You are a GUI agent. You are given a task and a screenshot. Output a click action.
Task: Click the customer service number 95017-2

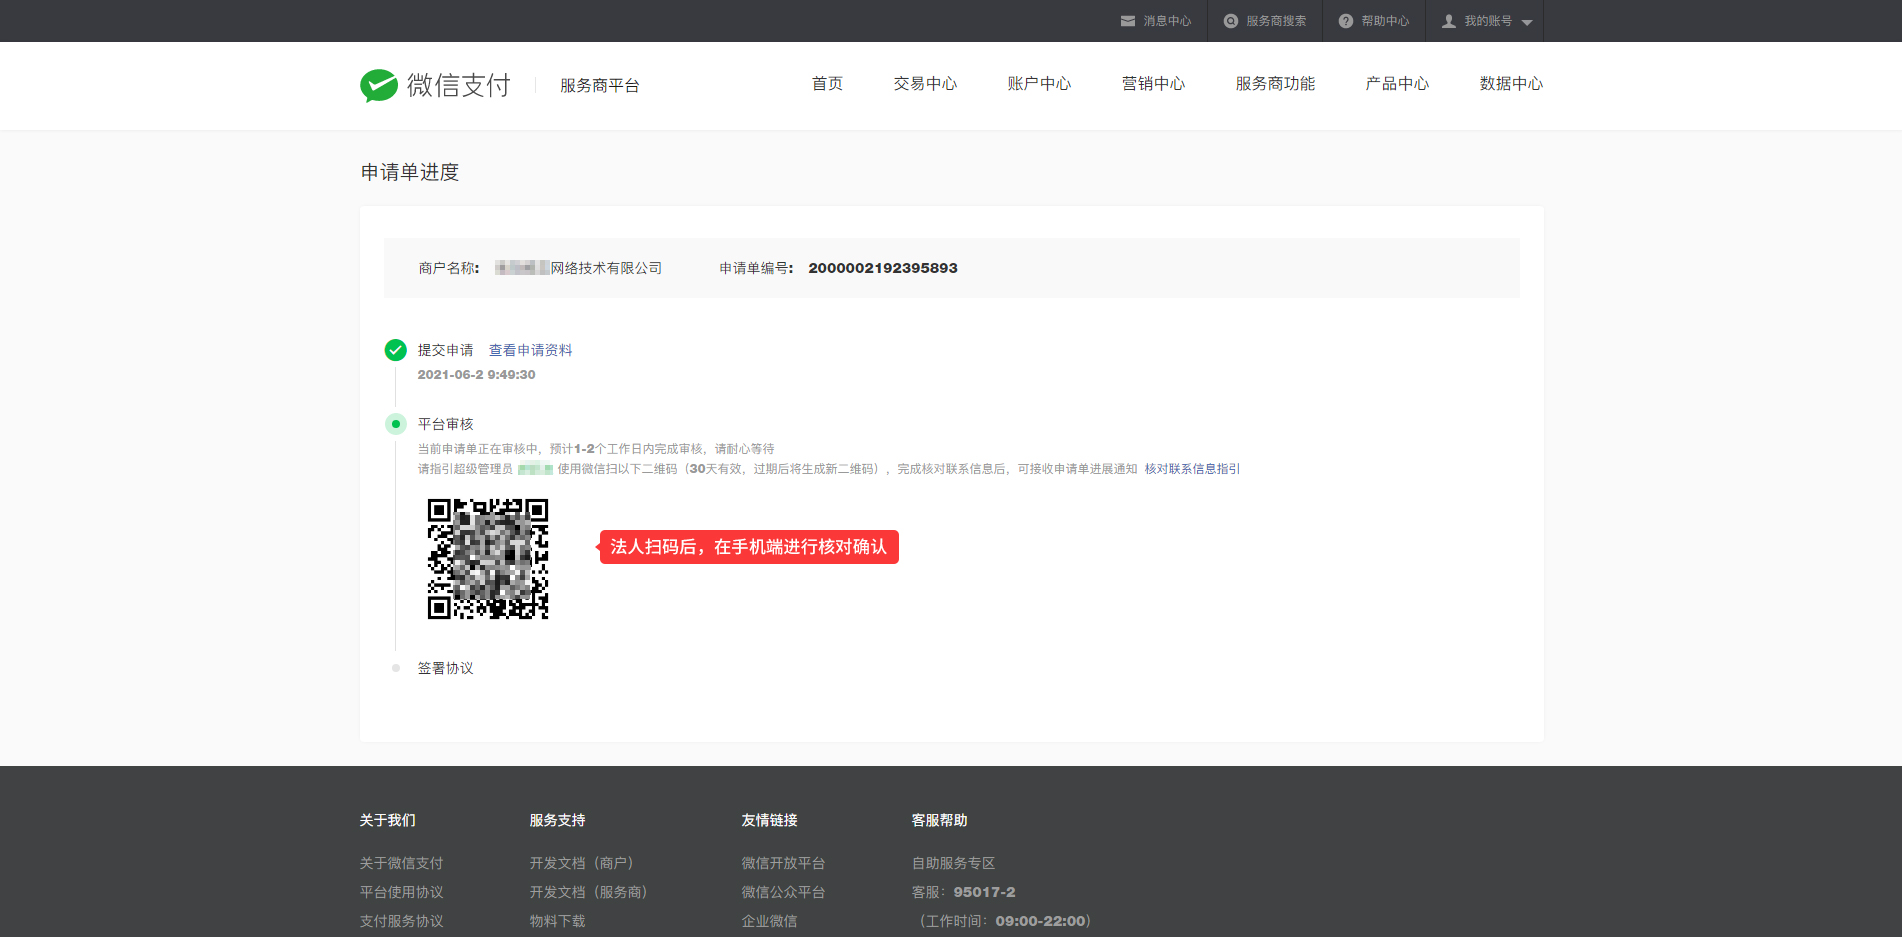click(x=984, y=892)
